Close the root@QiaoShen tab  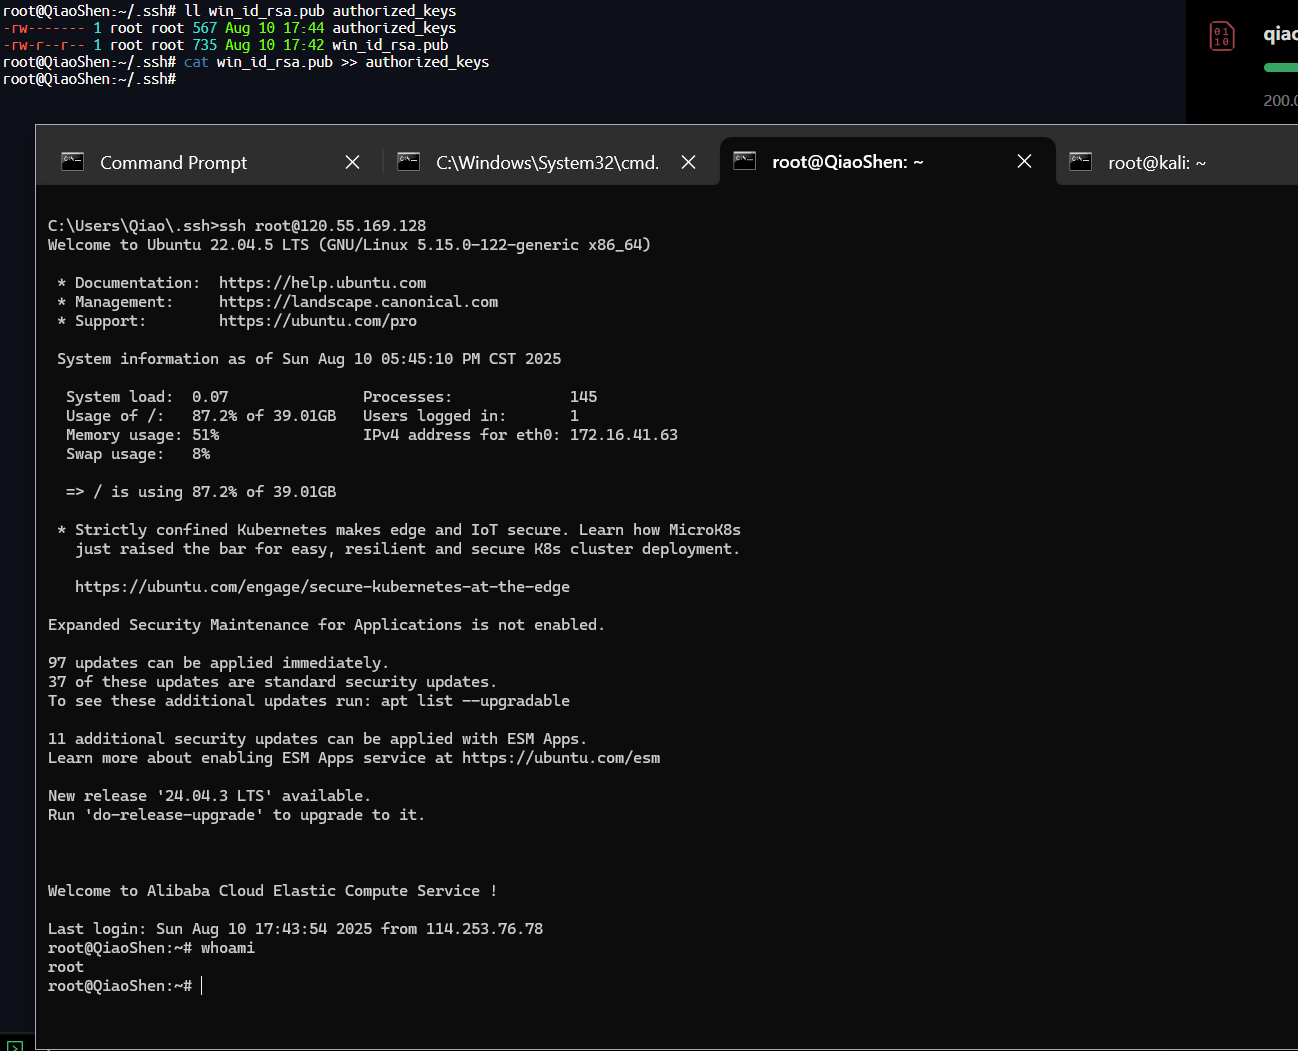[1024, 161]
